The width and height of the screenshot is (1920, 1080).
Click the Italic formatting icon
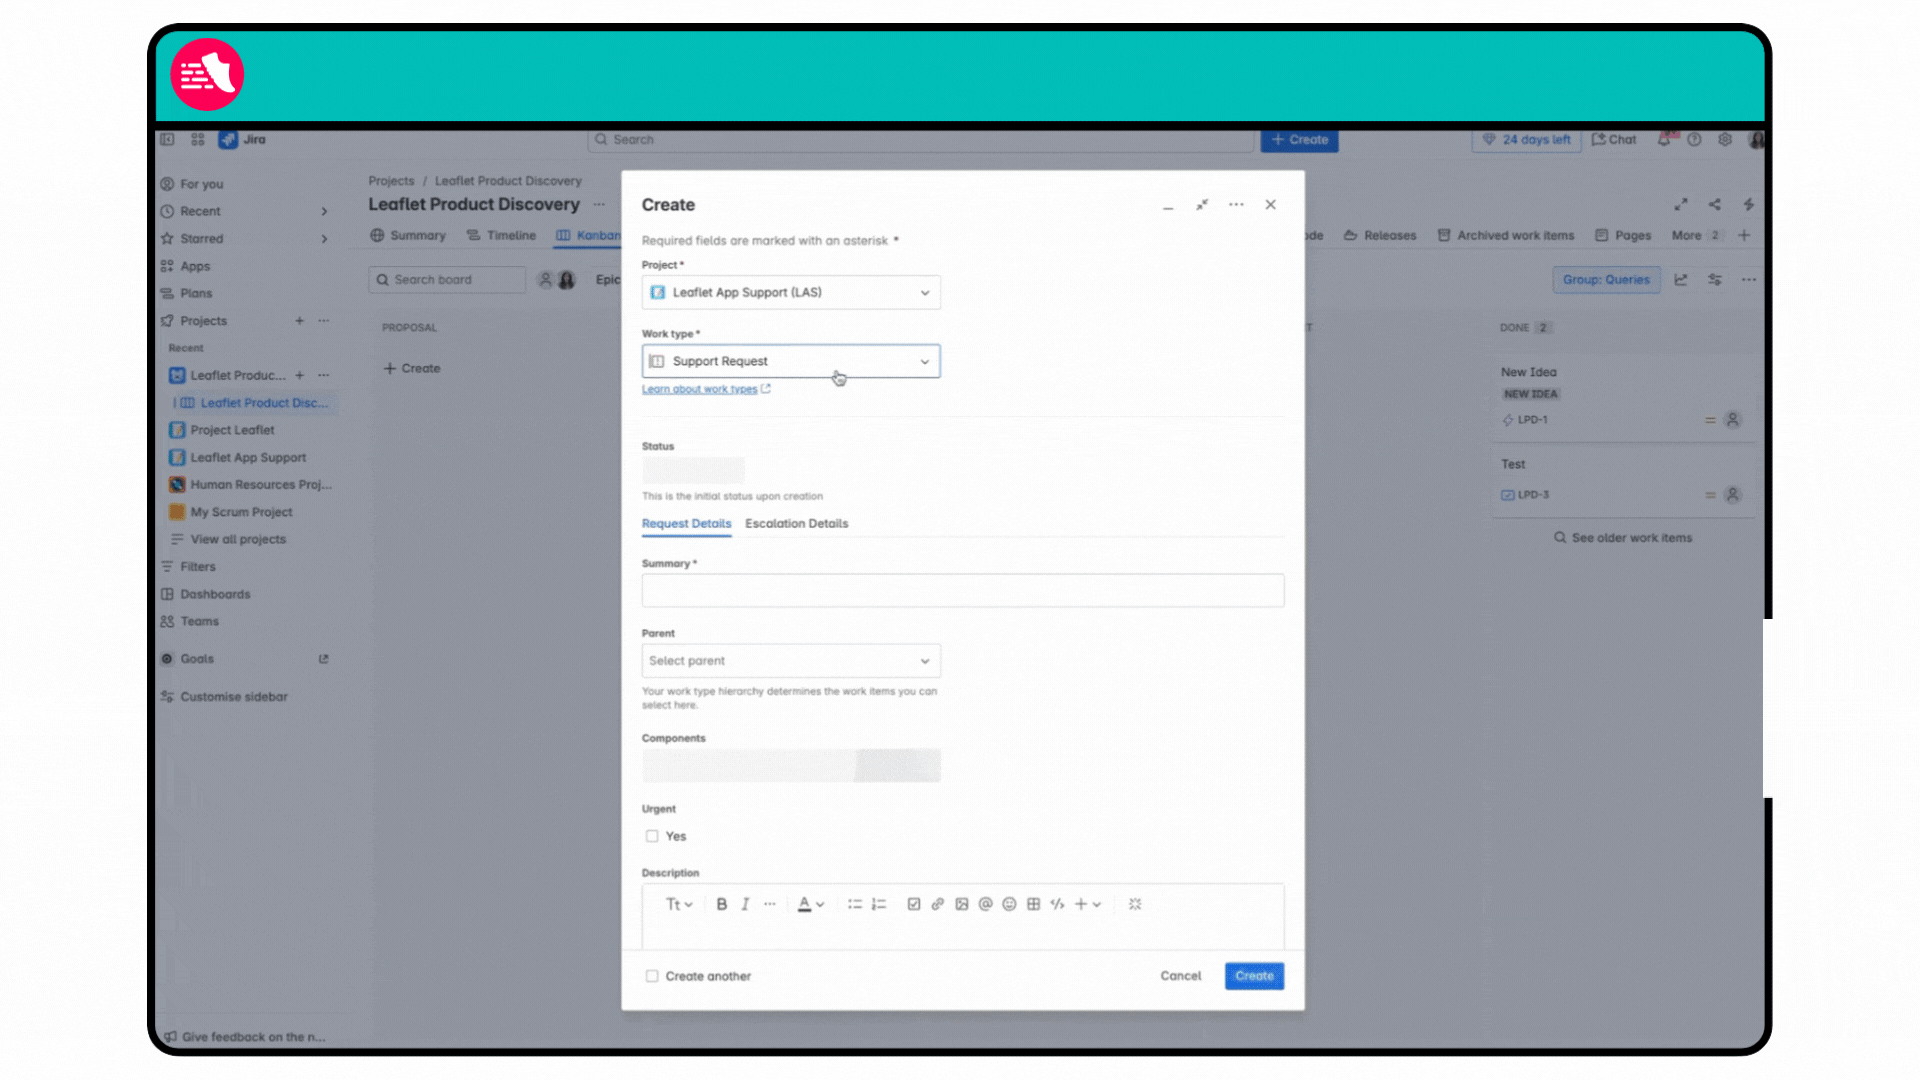745,904
